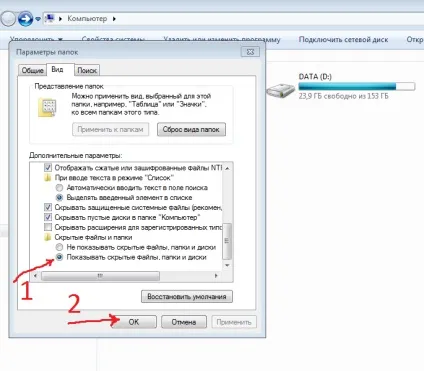
Task: Click the vertical scrollbar thumb
Action: tap(227, 241)
